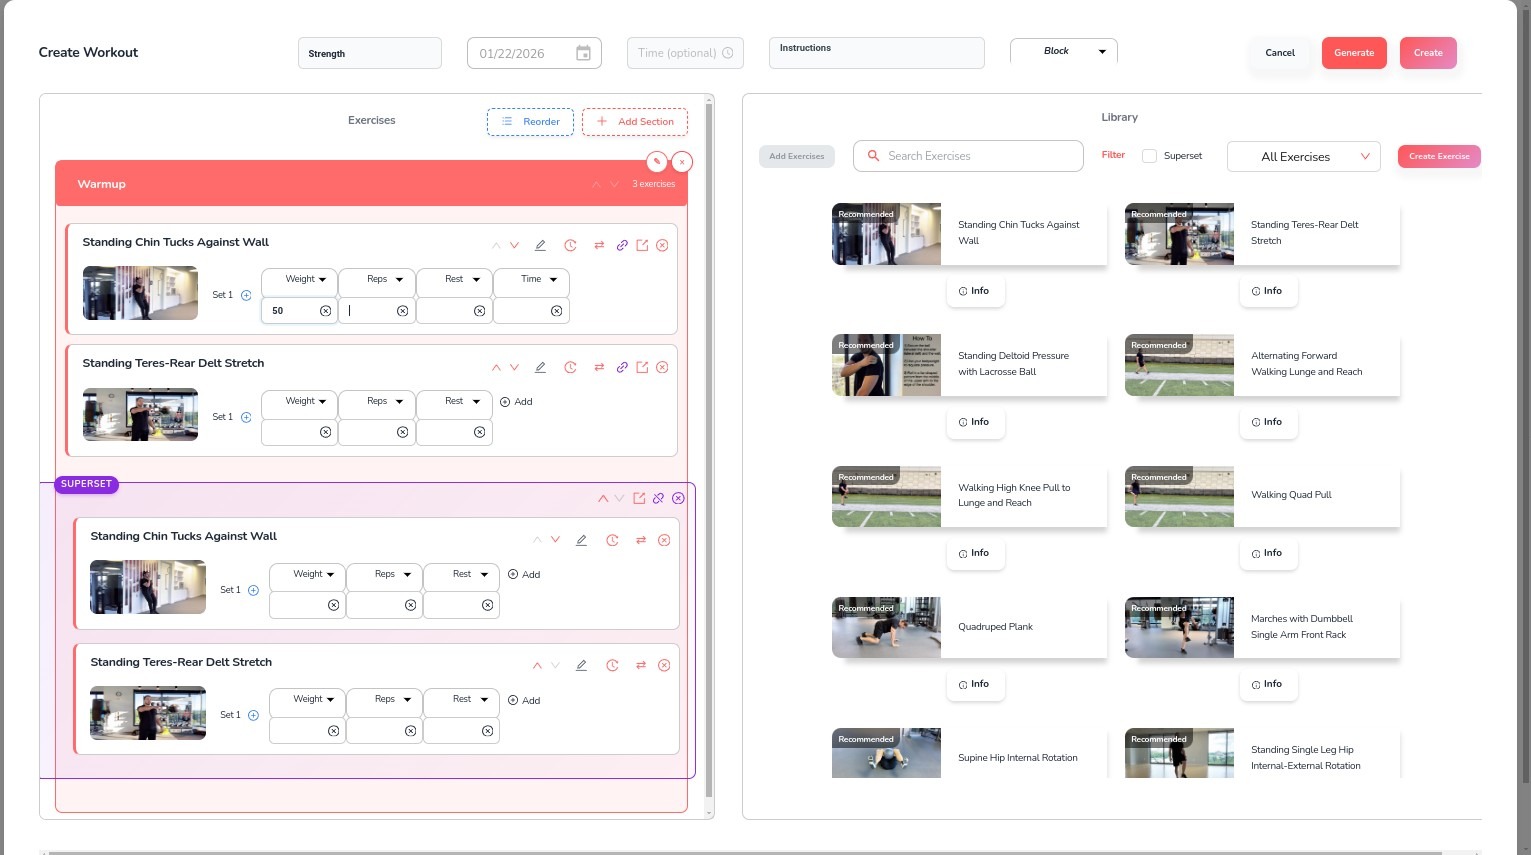Click link icon for Teres-Rear Delt Stretch above superset
Image resolution: width=1531 pixels, height=855 pixels.
tap(622, 367)
